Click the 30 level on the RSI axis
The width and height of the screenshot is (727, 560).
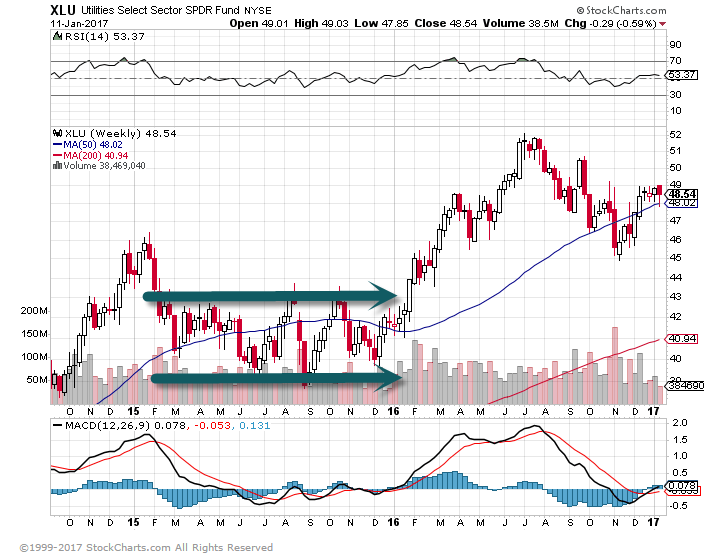click(675, 95)
